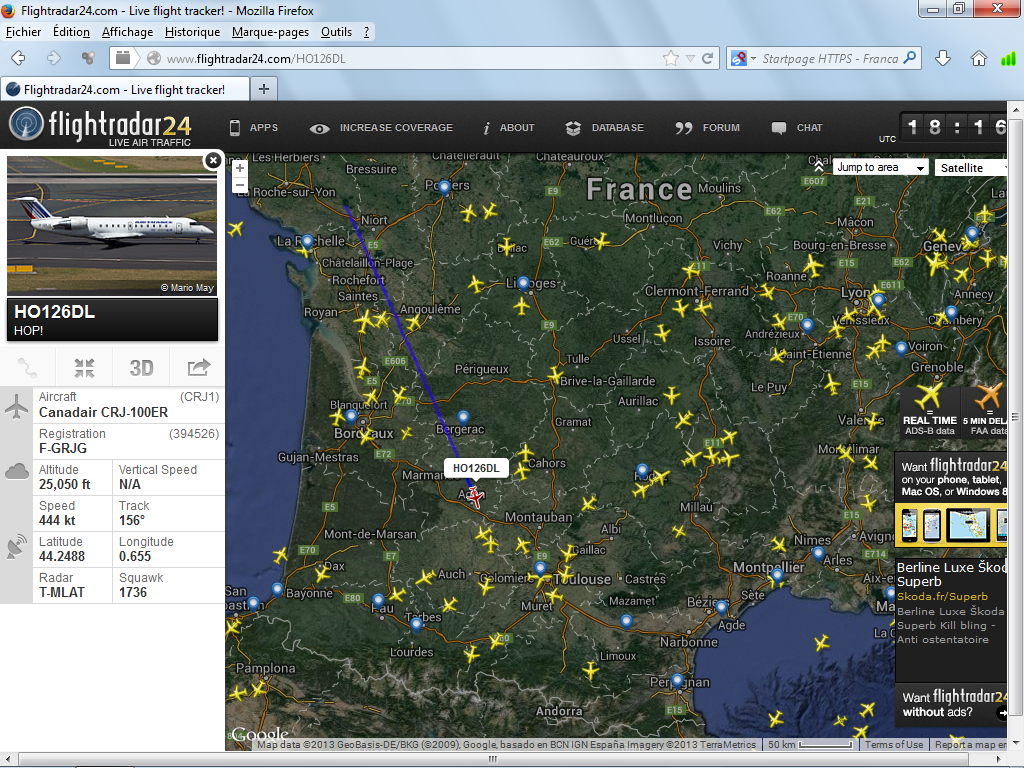This screenshot has width=1024, height=768.
Task: Open the Affichage menu
Action: [x=127, y=31]
